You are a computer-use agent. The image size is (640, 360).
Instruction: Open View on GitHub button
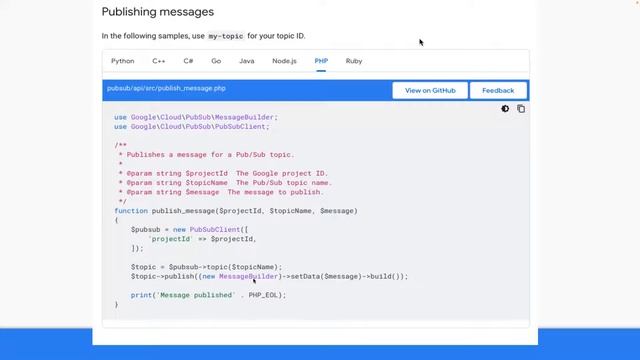click(430, 90)
